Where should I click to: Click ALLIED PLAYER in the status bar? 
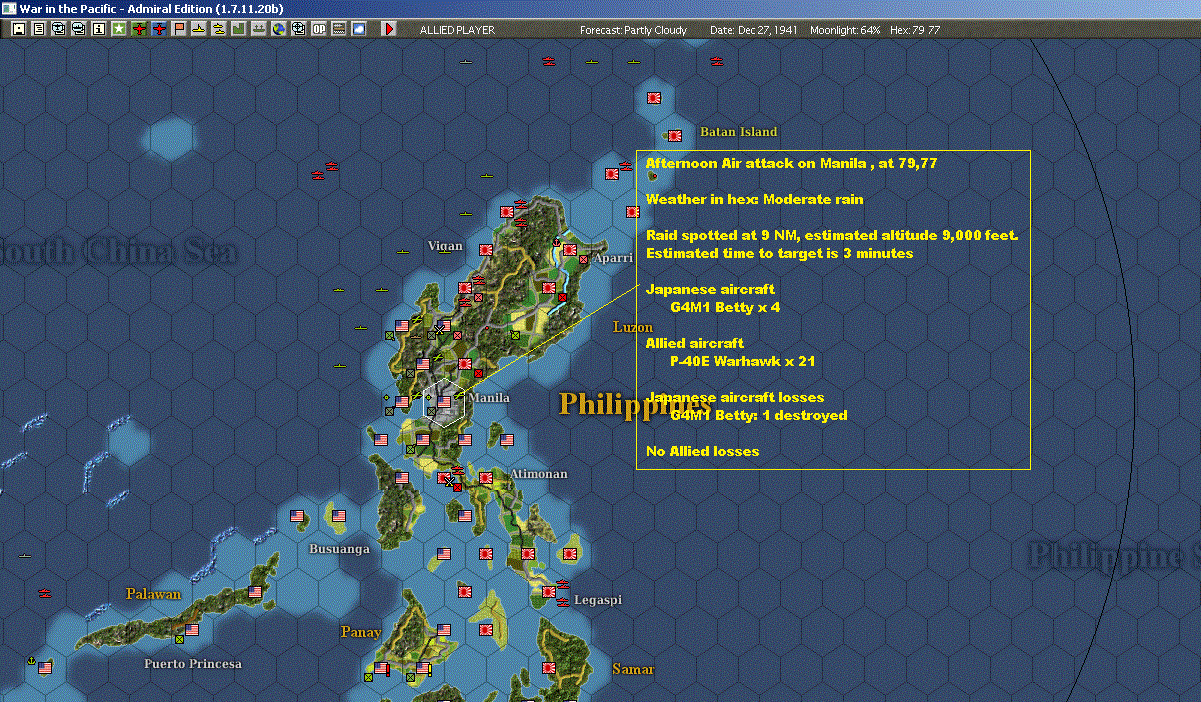[457, 30]
